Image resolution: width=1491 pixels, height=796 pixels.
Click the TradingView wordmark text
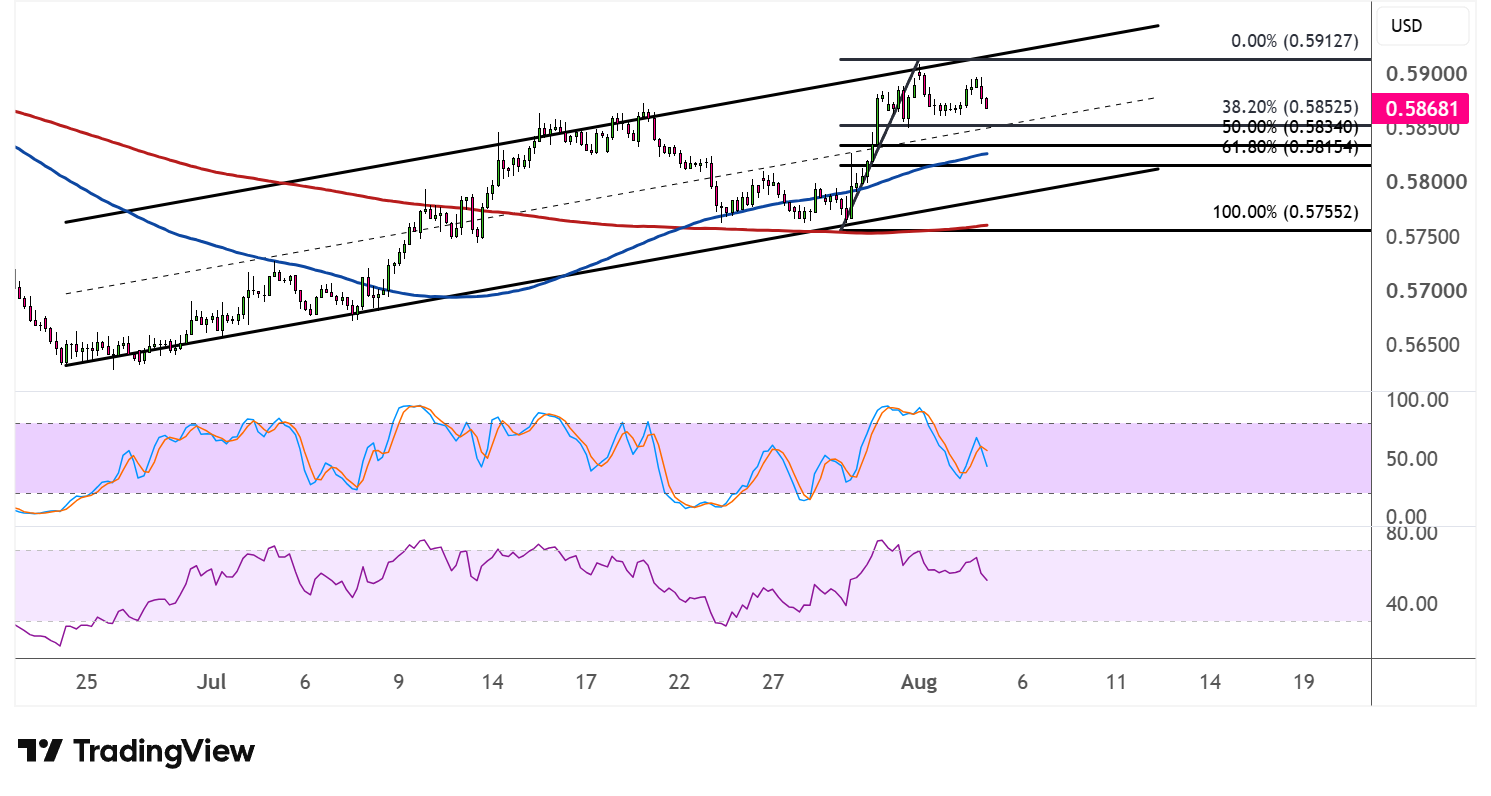[165, 751]
